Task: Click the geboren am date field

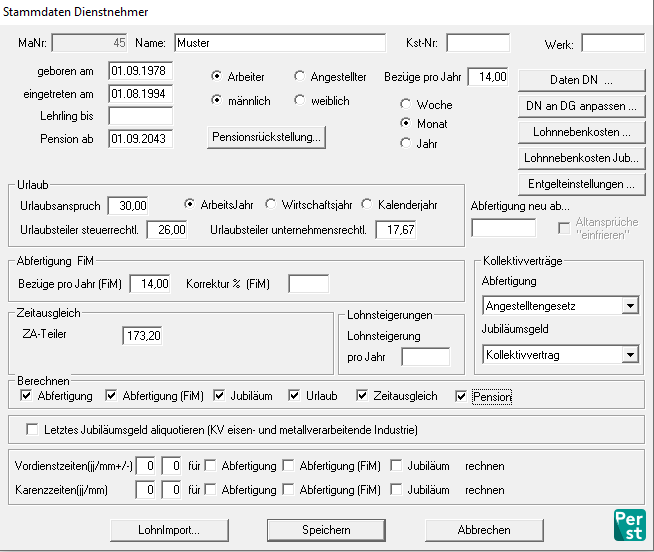Action: 141,71
